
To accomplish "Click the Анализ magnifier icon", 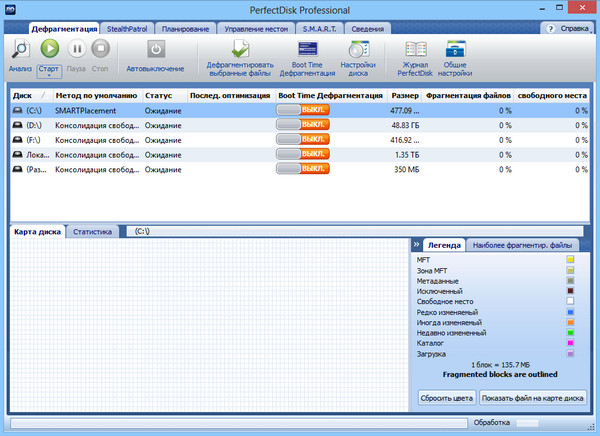I will [x=21, y=48].
